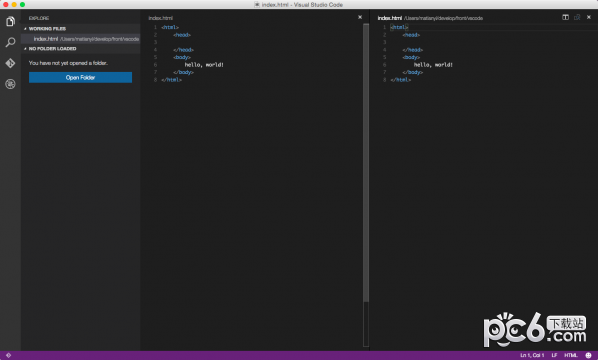The width and height of the screenshot is (598, 360).
Task: Click the <html> tag in left editor
Action: pos(170,27)
